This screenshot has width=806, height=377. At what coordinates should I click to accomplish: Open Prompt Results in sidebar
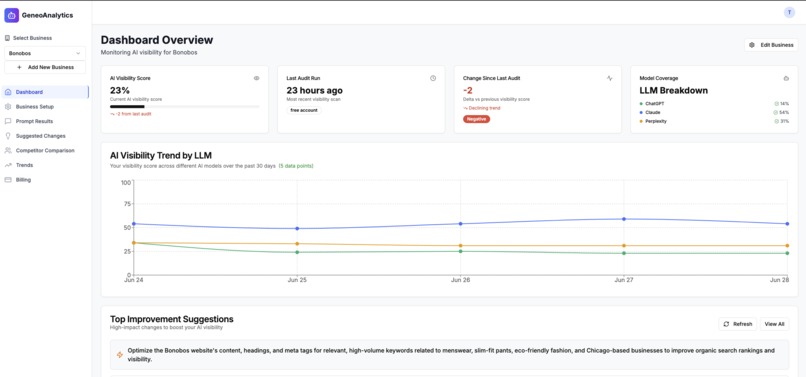tap(45, 121)
